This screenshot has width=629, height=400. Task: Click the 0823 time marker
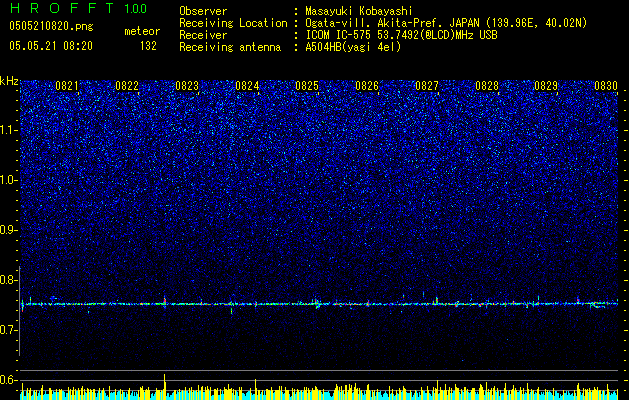(187, 86)
